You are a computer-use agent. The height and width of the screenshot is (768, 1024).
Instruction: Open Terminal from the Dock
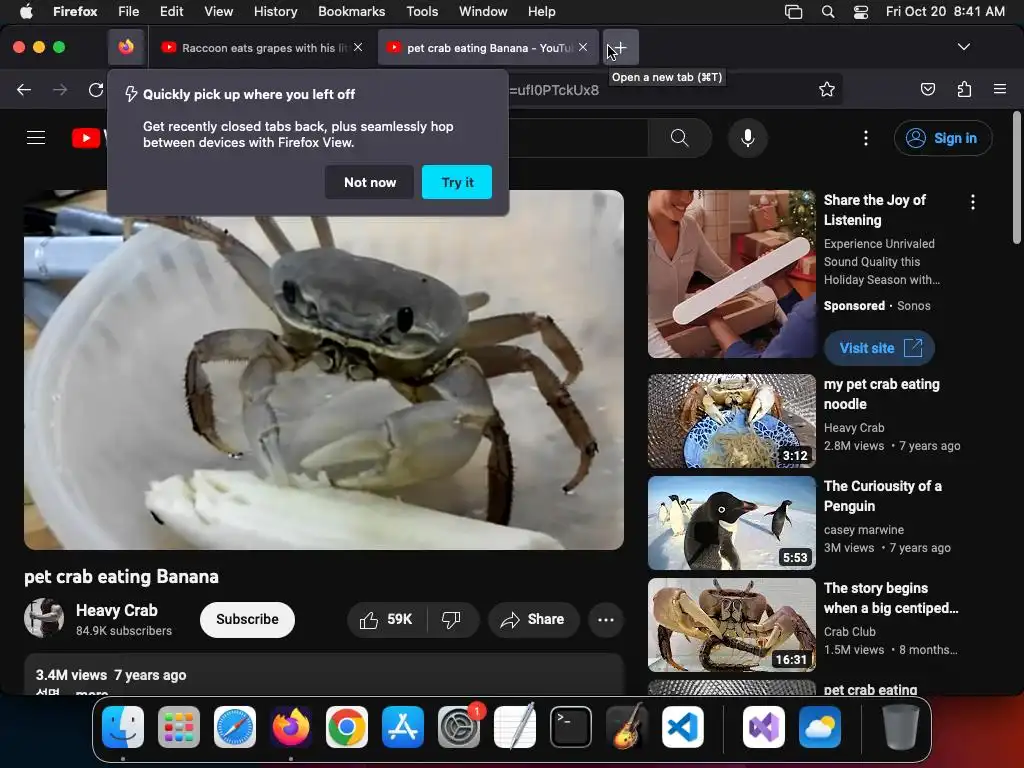click(x=571, y=726)
